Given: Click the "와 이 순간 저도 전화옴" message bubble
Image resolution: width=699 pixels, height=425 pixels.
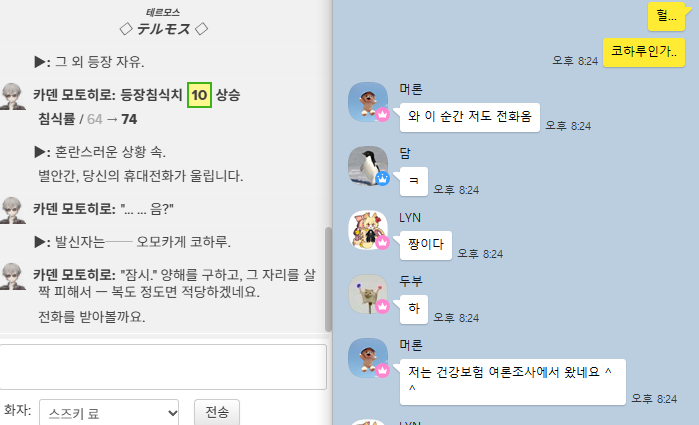Looking at the screenshot, I should click(470, 117).
